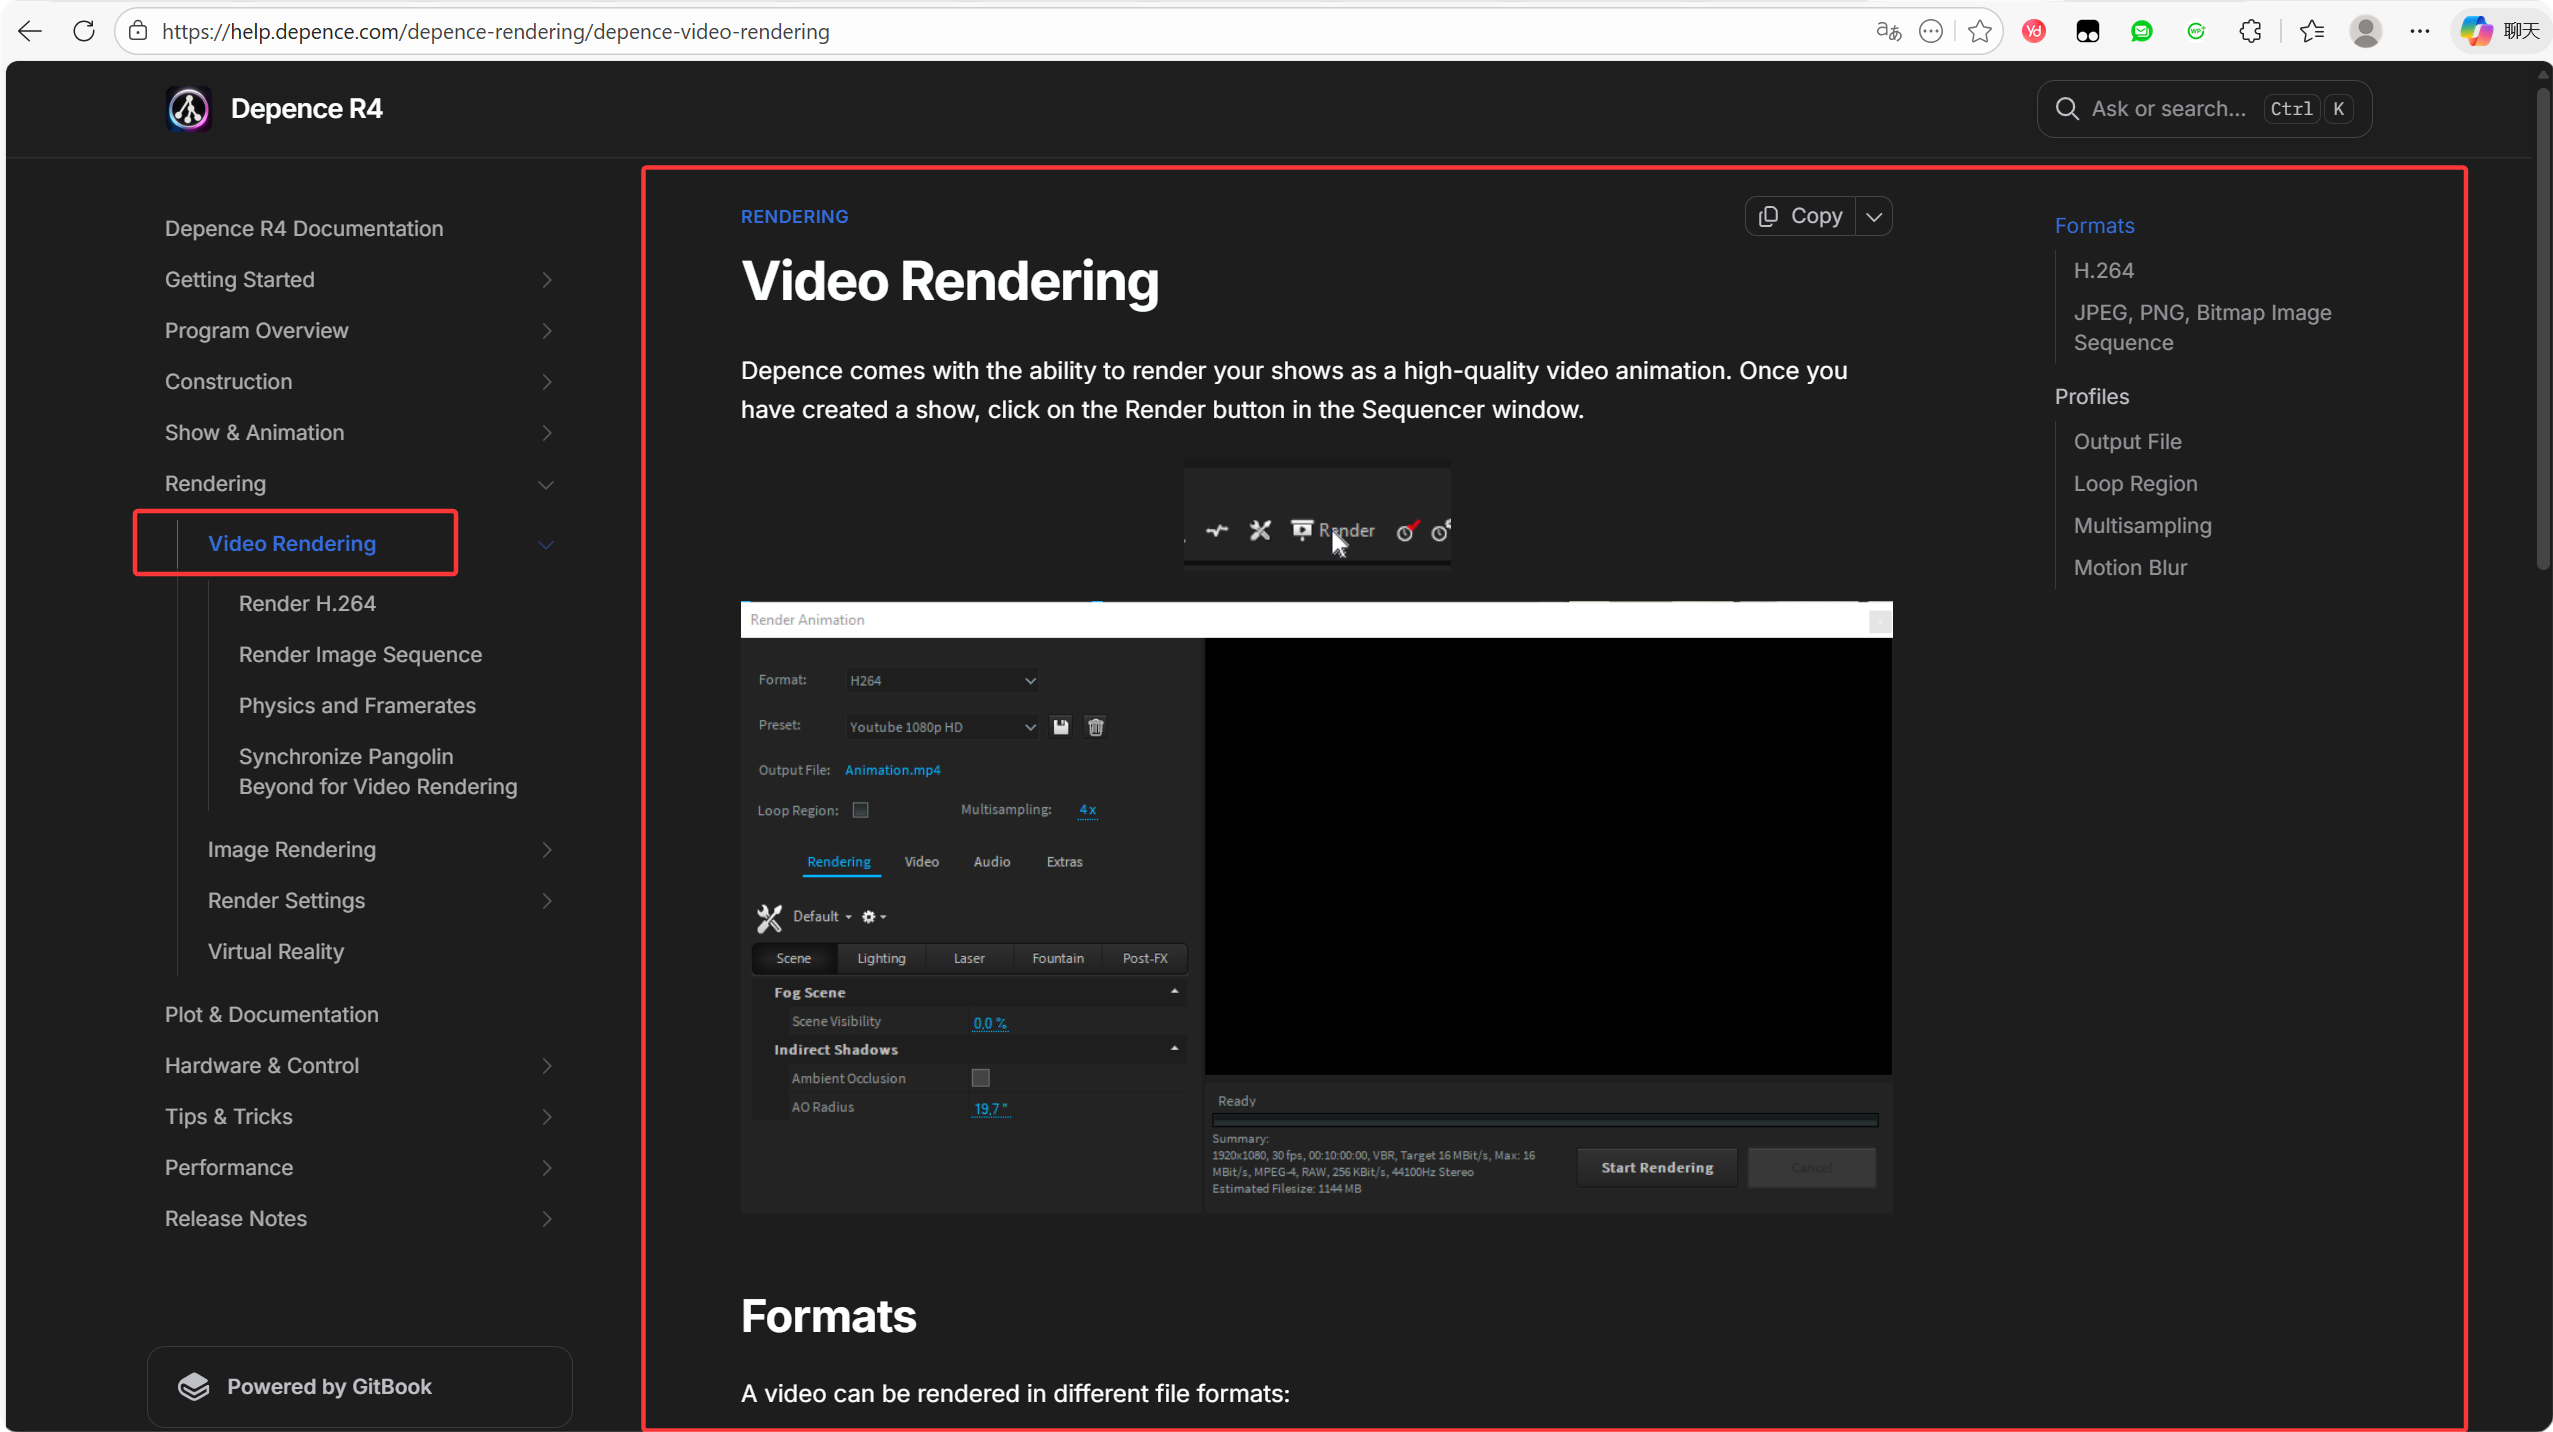Jump to Motion Blur section link
The width and height of the screenshot is (2553, 1432).
[x=2130, y=567]
